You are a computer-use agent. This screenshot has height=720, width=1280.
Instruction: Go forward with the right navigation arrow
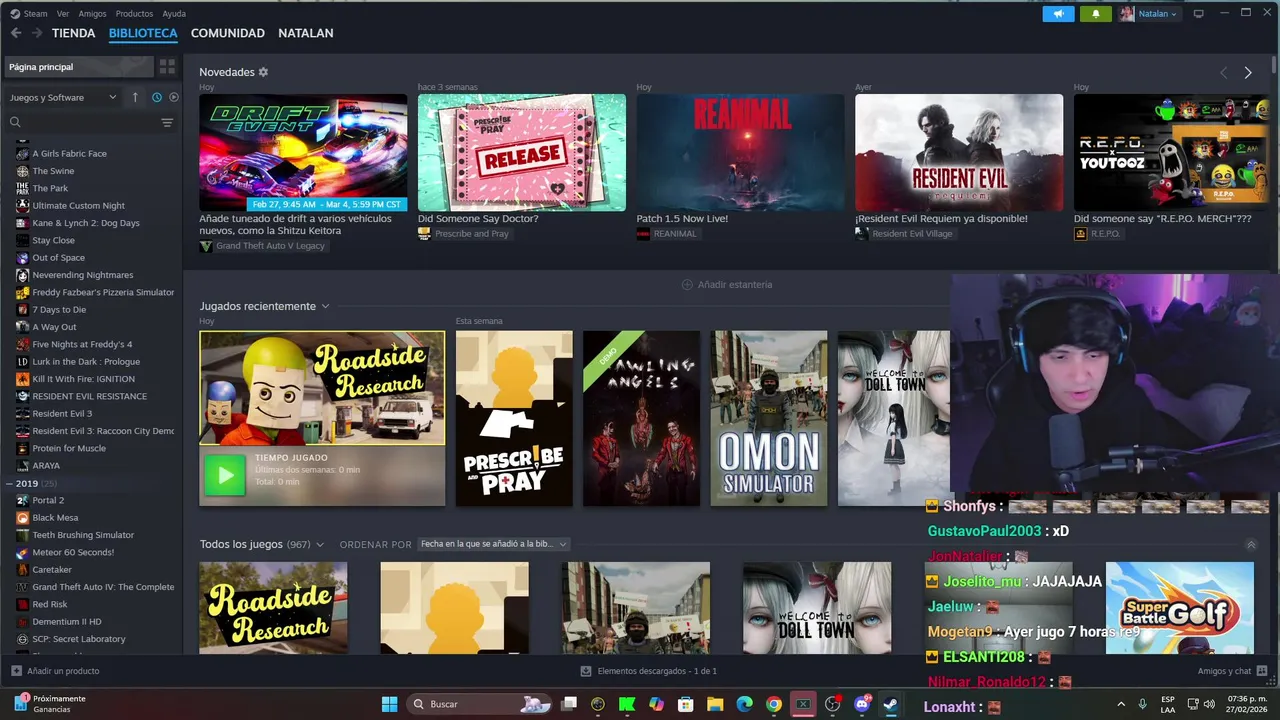37,33
